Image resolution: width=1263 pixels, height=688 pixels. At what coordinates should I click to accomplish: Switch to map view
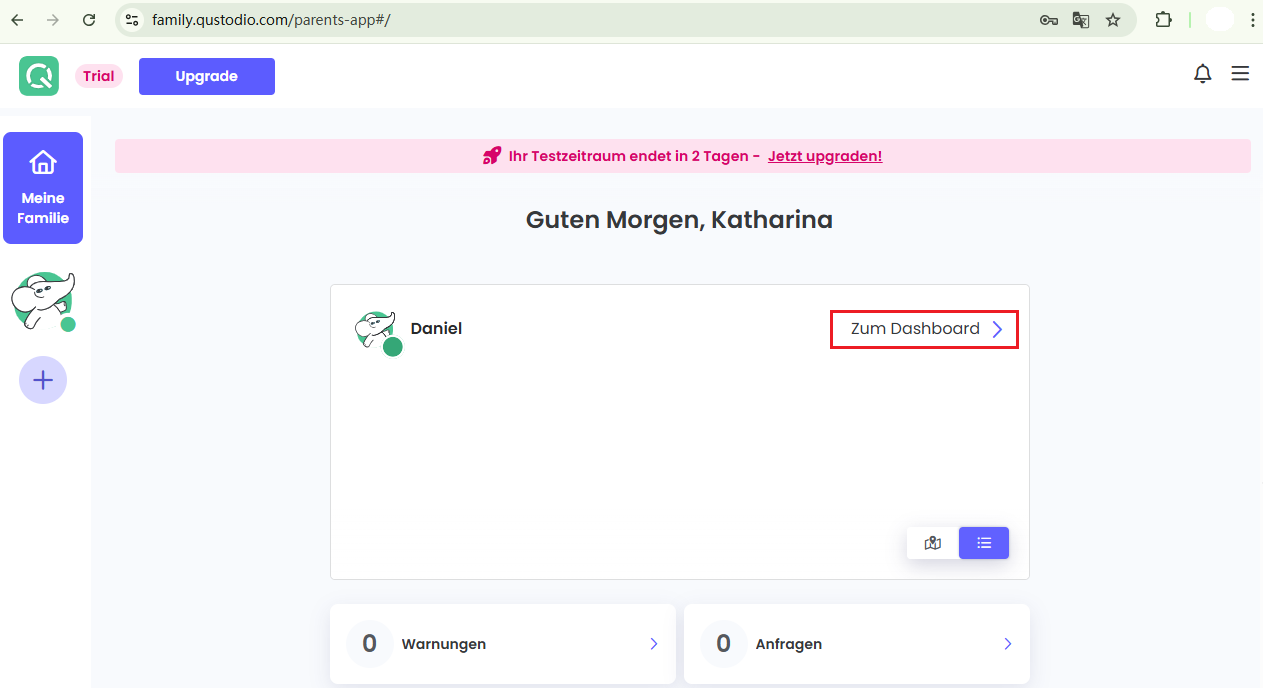pyautogui.click(x=933, y=543)
